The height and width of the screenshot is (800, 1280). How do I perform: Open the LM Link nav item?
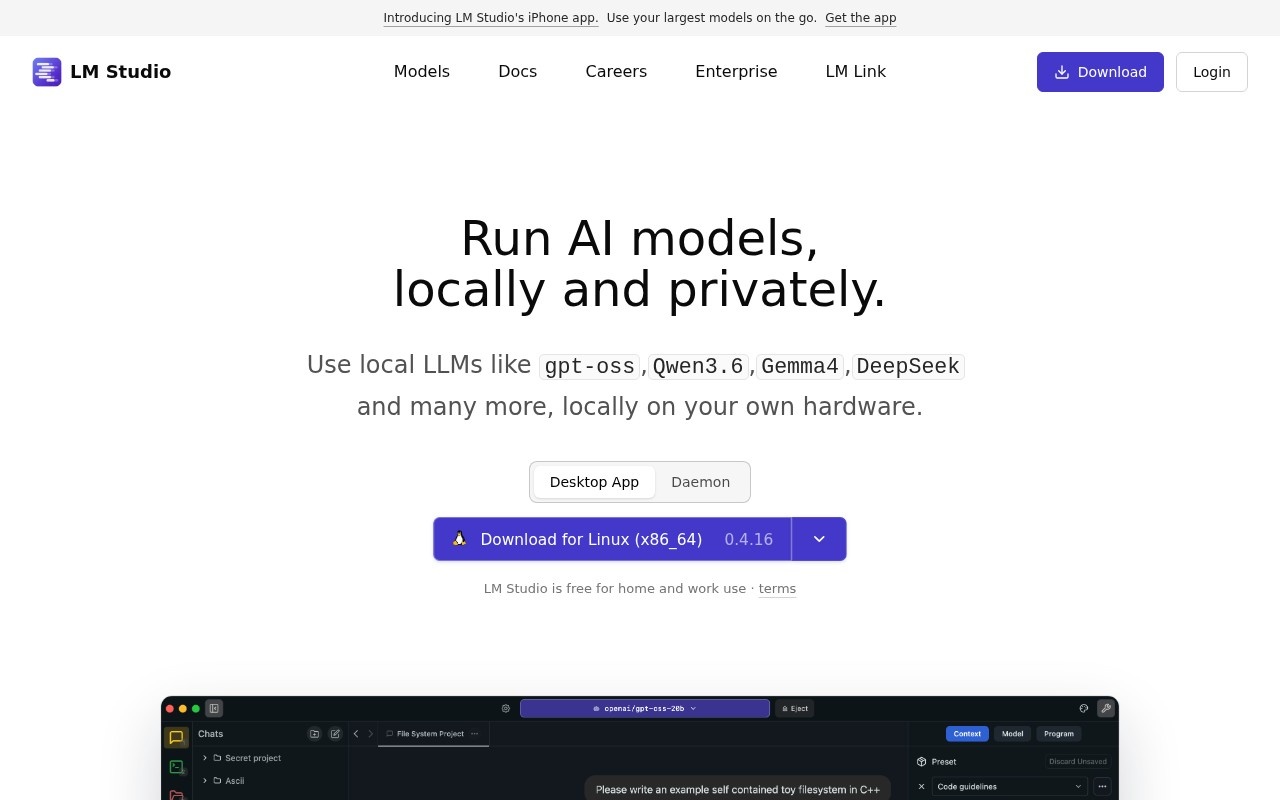click(x=856, y=72)
